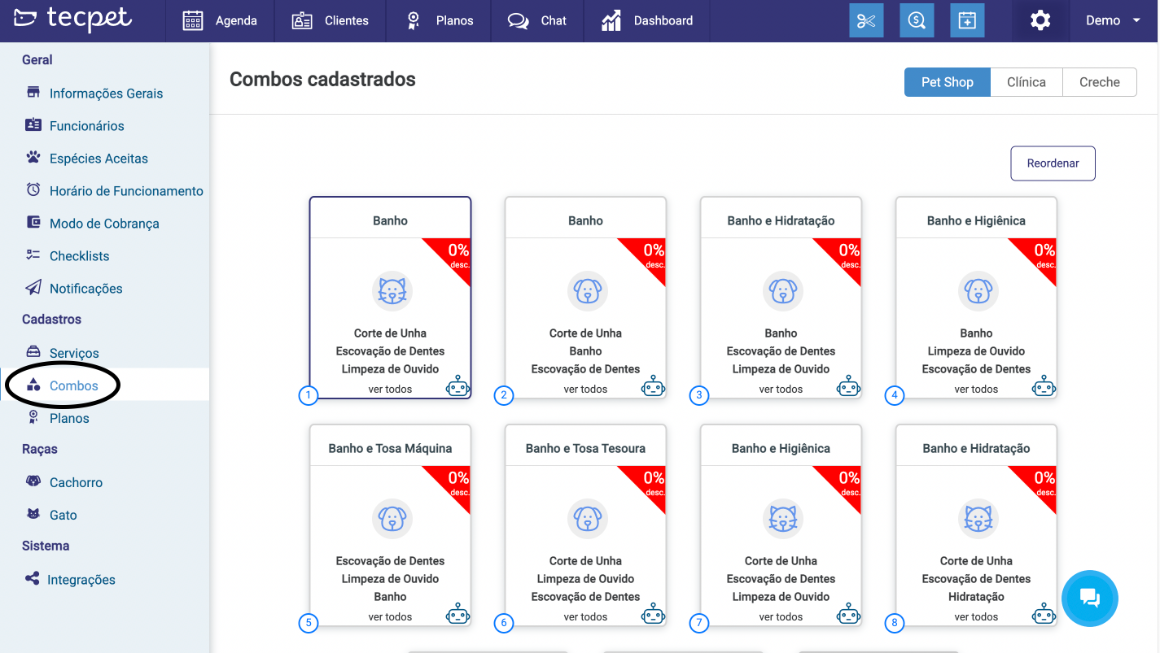Click the calendar plus icon in header
Screen dimensions: 1160x653
coord(966,21)
